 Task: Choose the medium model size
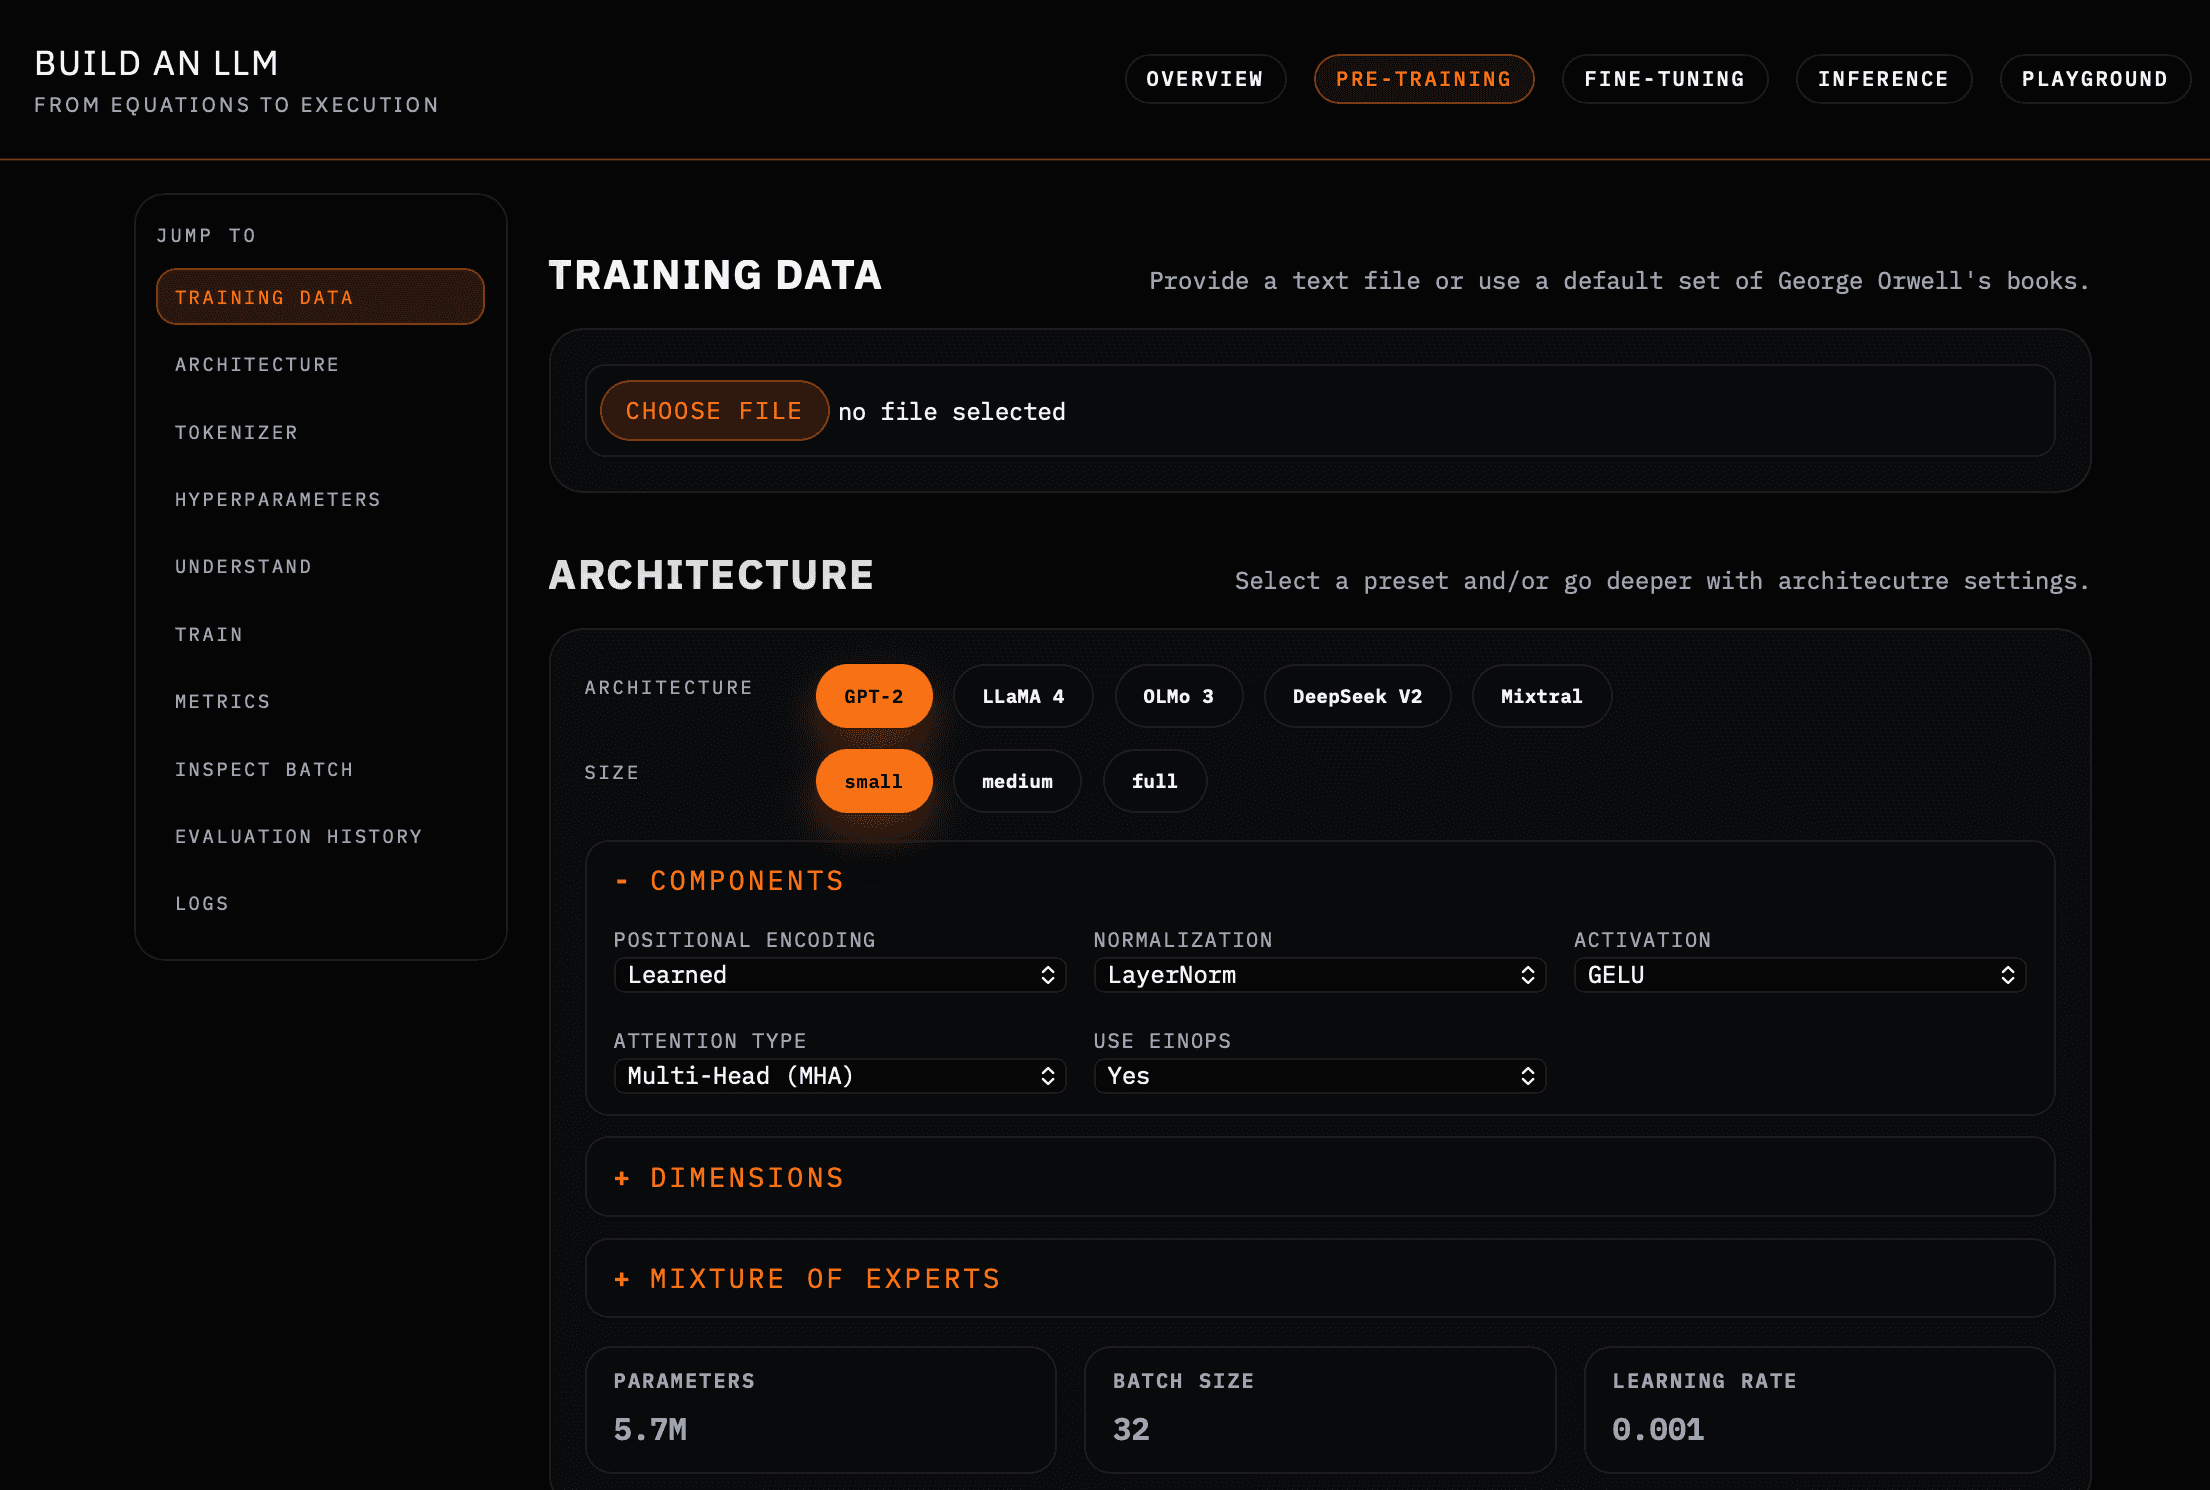tap(1016, 781)
